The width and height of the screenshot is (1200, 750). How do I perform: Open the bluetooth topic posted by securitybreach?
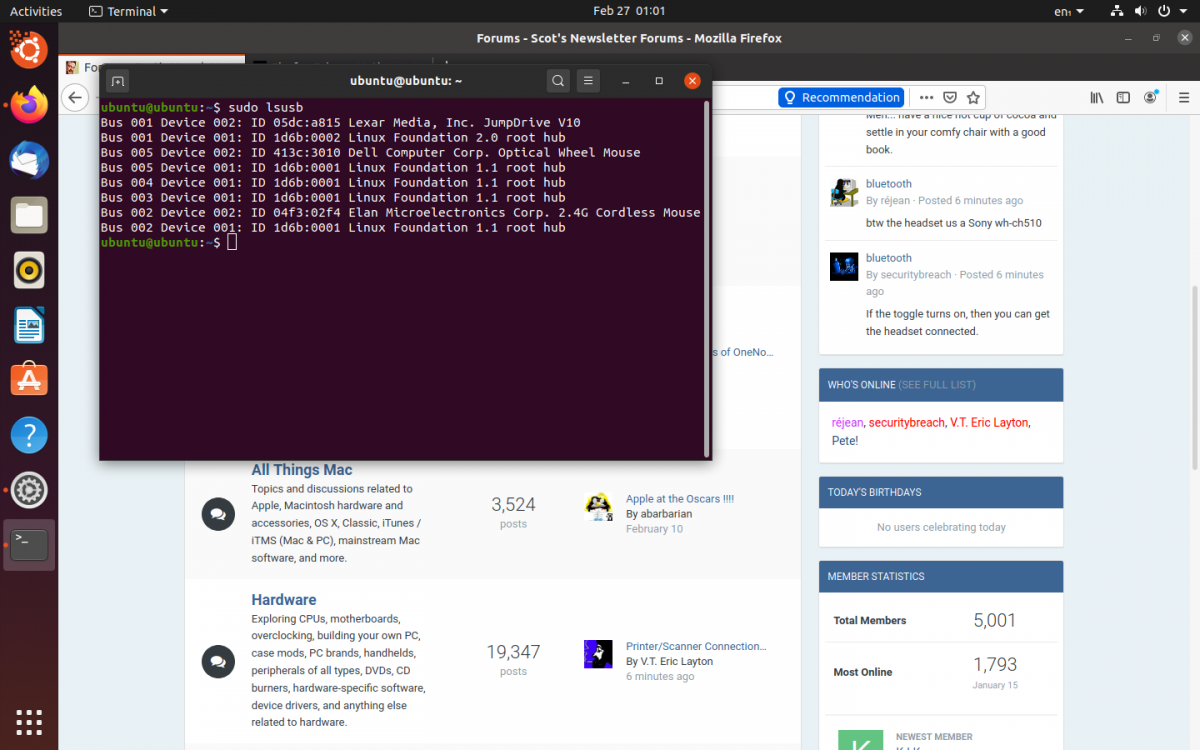pos(889,258)
